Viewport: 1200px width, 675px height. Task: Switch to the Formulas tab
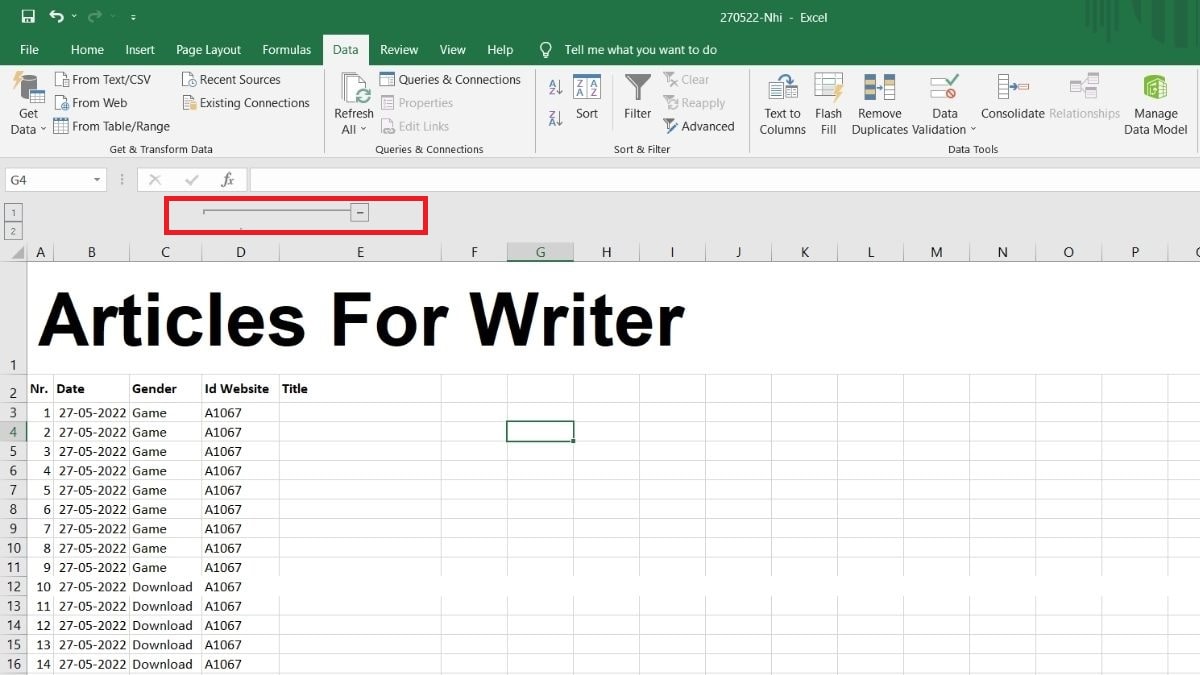click(287, 49)
